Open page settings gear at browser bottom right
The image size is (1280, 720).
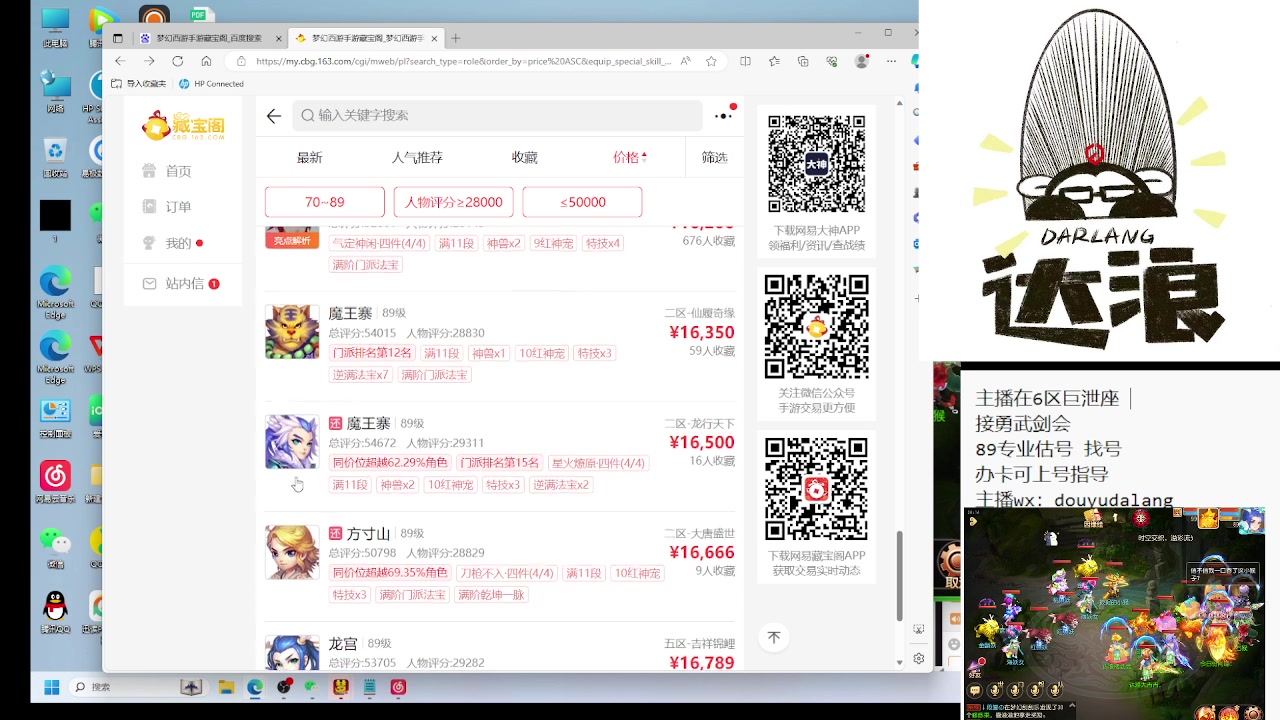coord(918,659)
